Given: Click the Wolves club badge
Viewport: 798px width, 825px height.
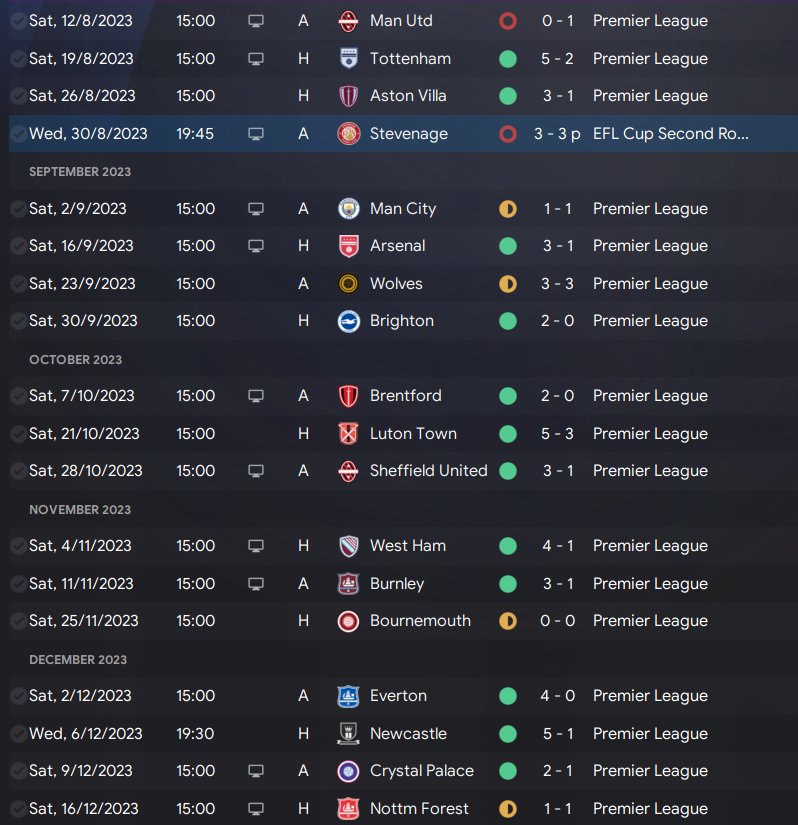Looking at the screenshot, I should (x=348, y=284).
